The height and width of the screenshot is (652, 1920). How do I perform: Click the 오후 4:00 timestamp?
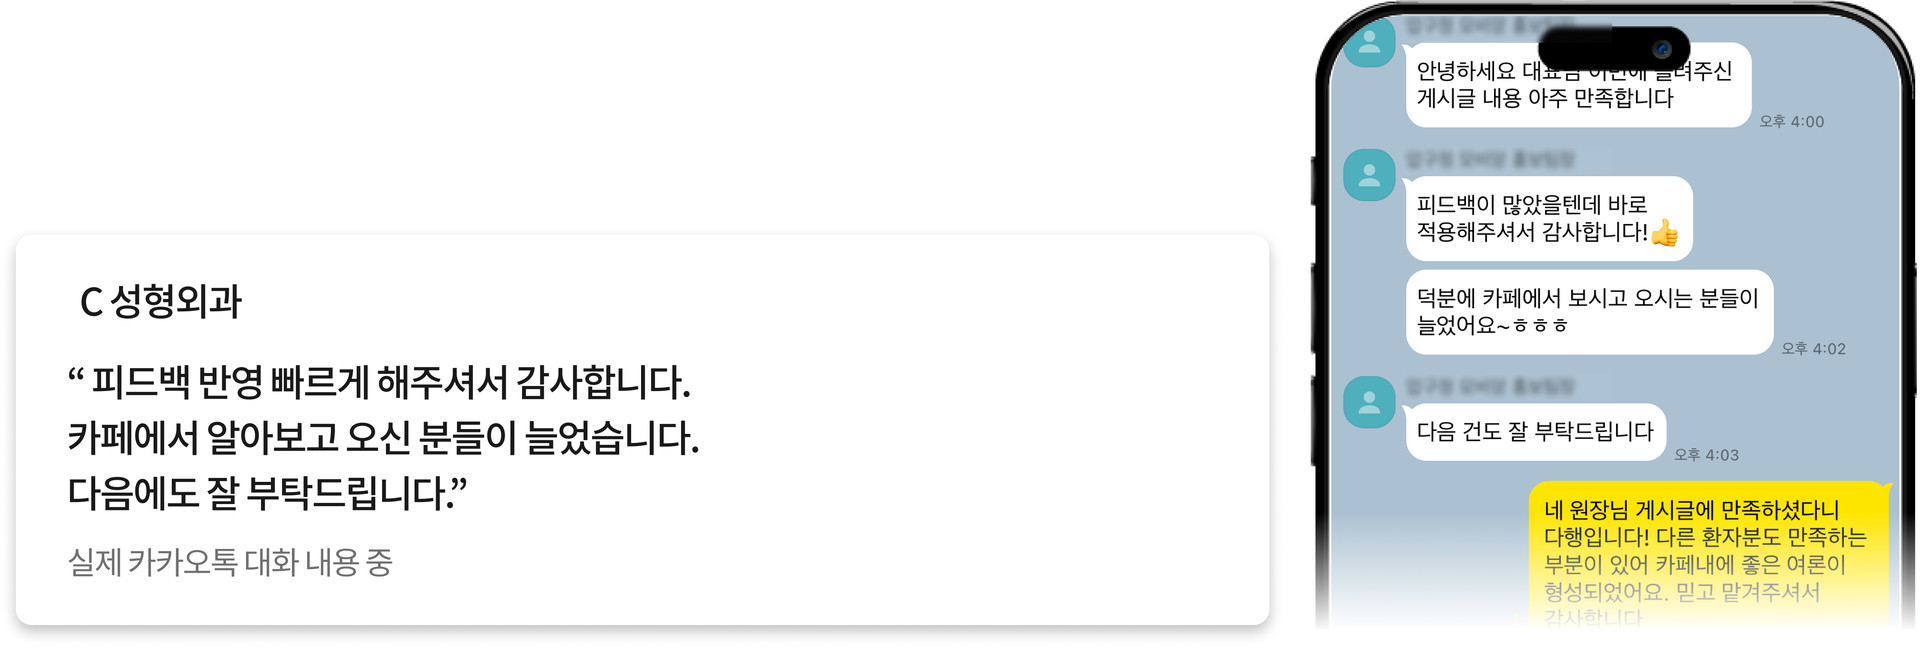pos(1792,122)
